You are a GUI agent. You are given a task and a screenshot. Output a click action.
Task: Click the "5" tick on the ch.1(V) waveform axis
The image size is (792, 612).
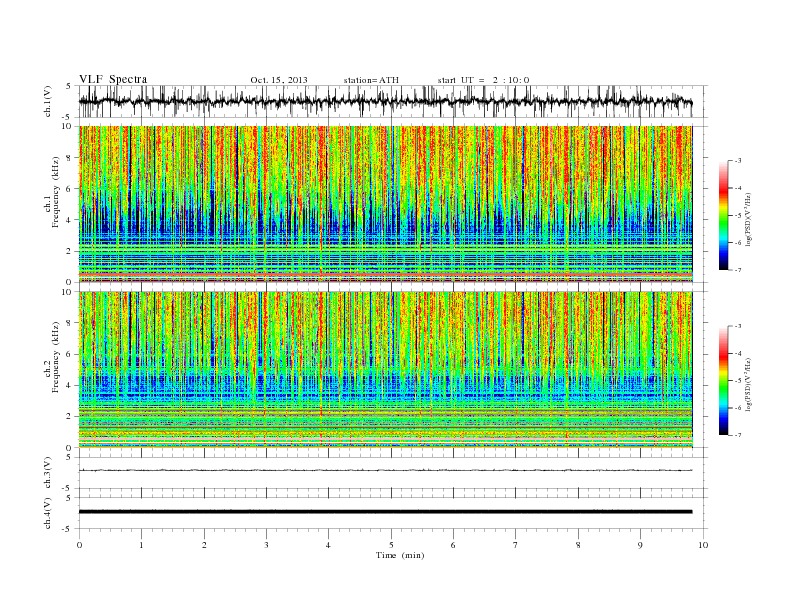(x=69, y=86)
